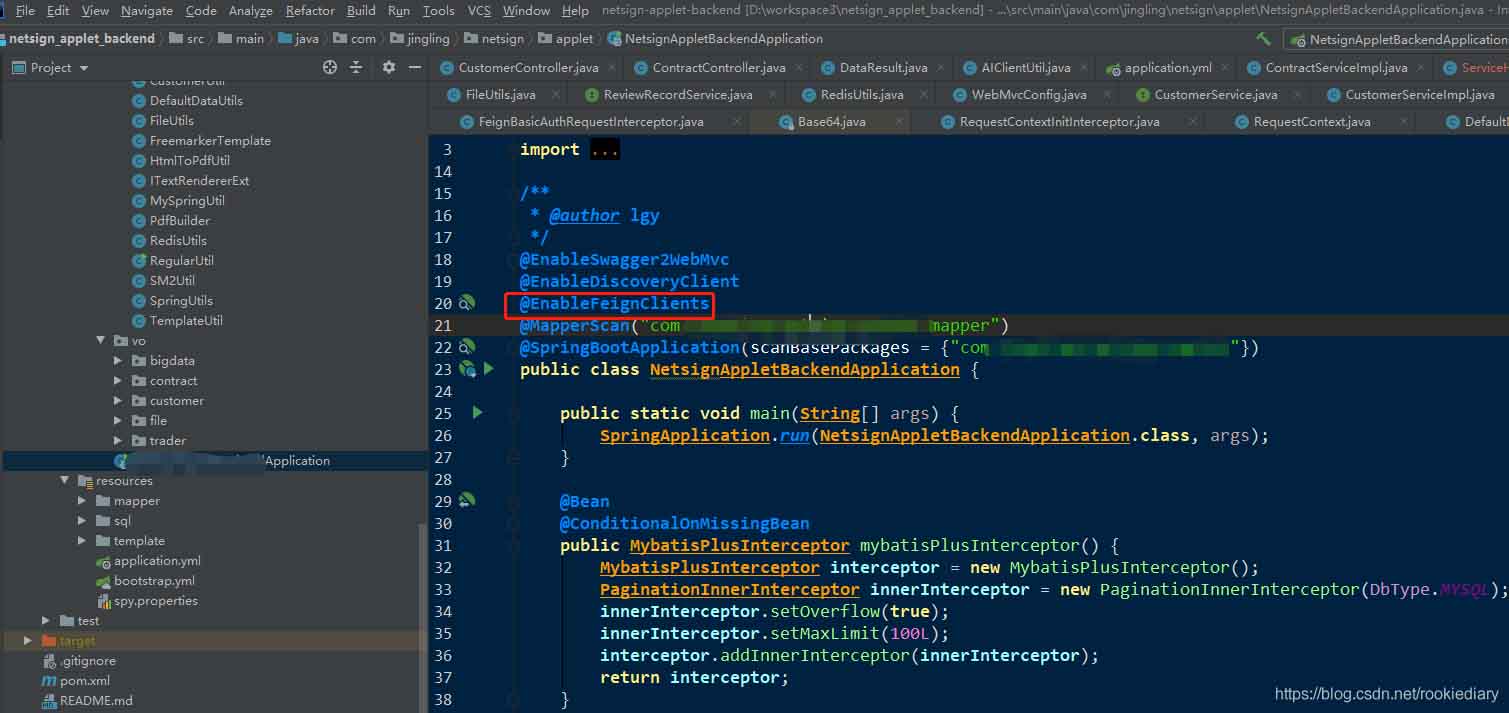Click run gutter arrow at class declaration
The width and height of the screenshot is (1509, 713).
coord(489,369)
